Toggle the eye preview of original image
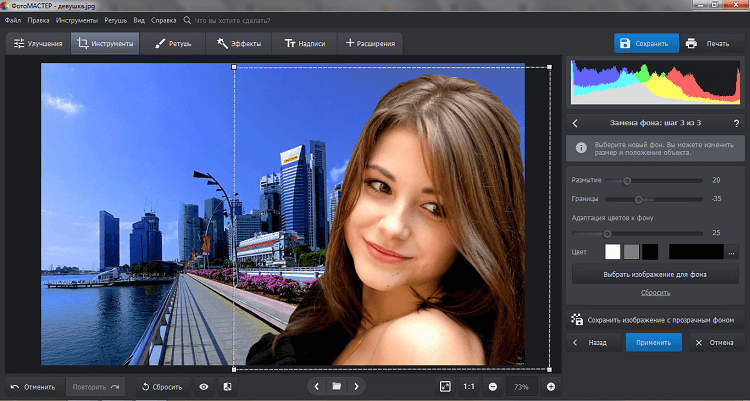This screenshot has width=750, height=401. tap(203, 386)
